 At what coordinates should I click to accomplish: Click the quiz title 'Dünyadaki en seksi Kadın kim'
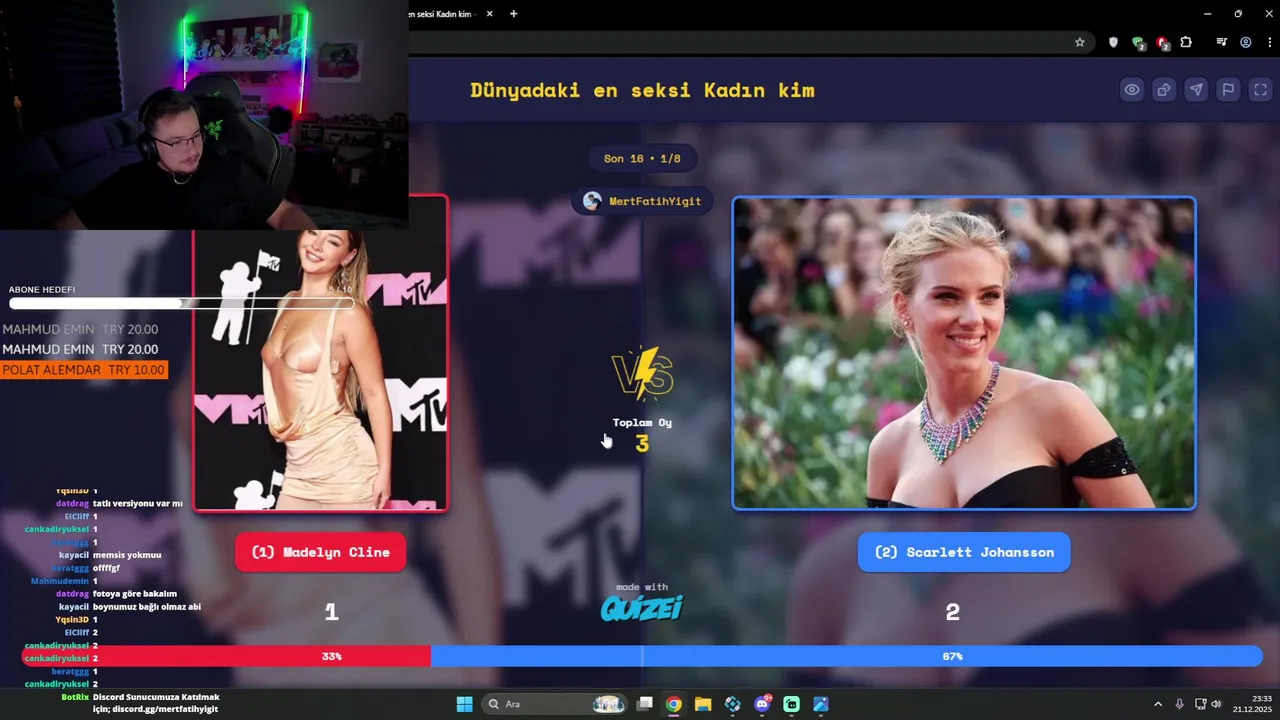642,90
